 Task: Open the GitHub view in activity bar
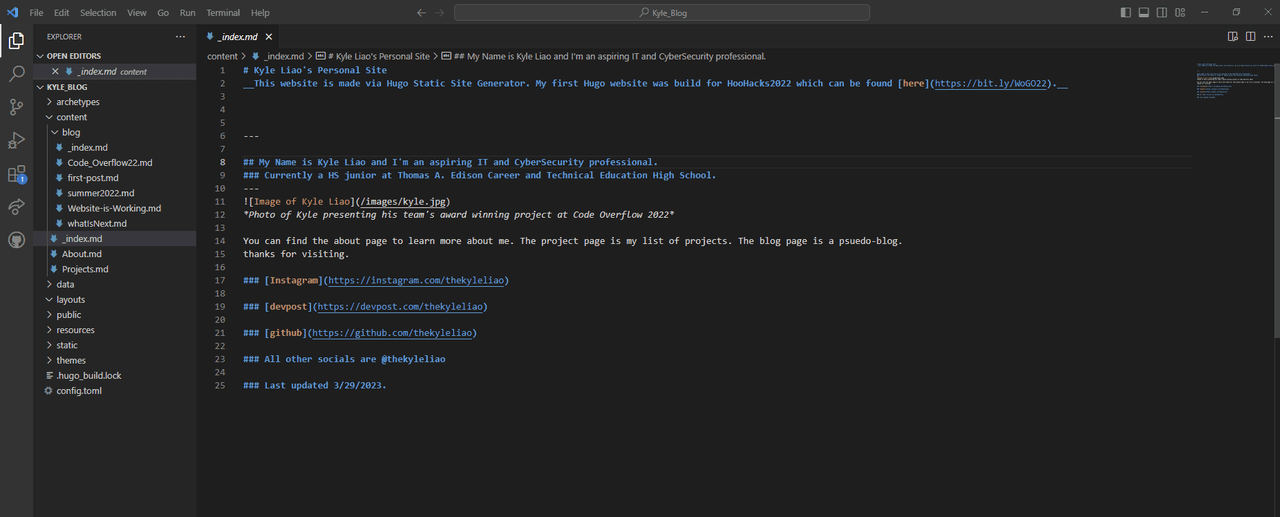[x=16, y=240]
